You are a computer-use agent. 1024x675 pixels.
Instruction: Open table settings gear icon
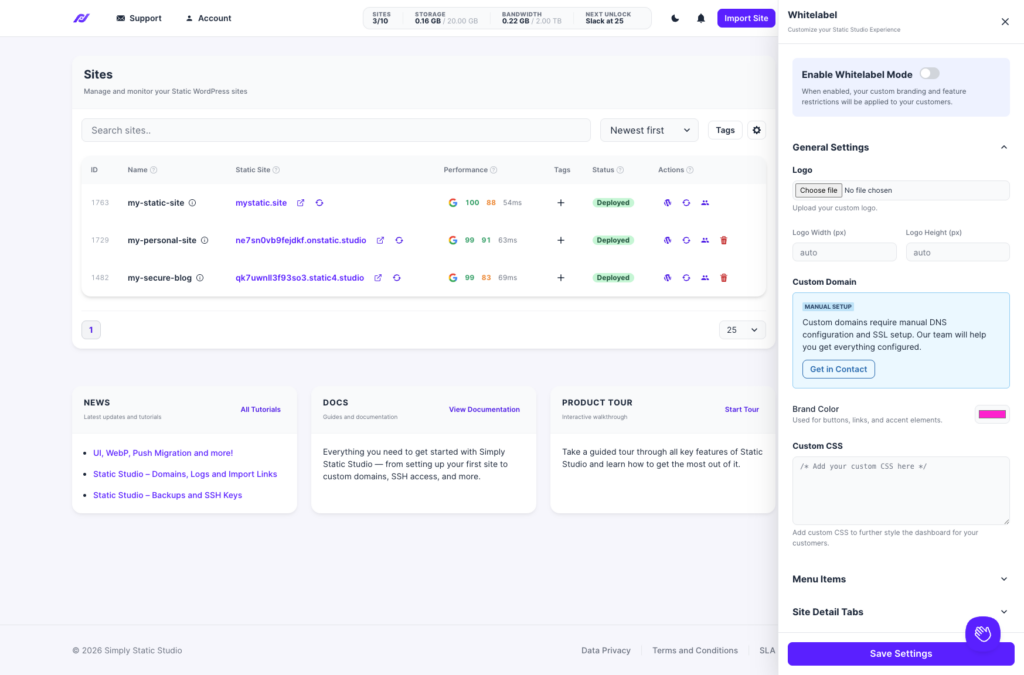(756, 130)
